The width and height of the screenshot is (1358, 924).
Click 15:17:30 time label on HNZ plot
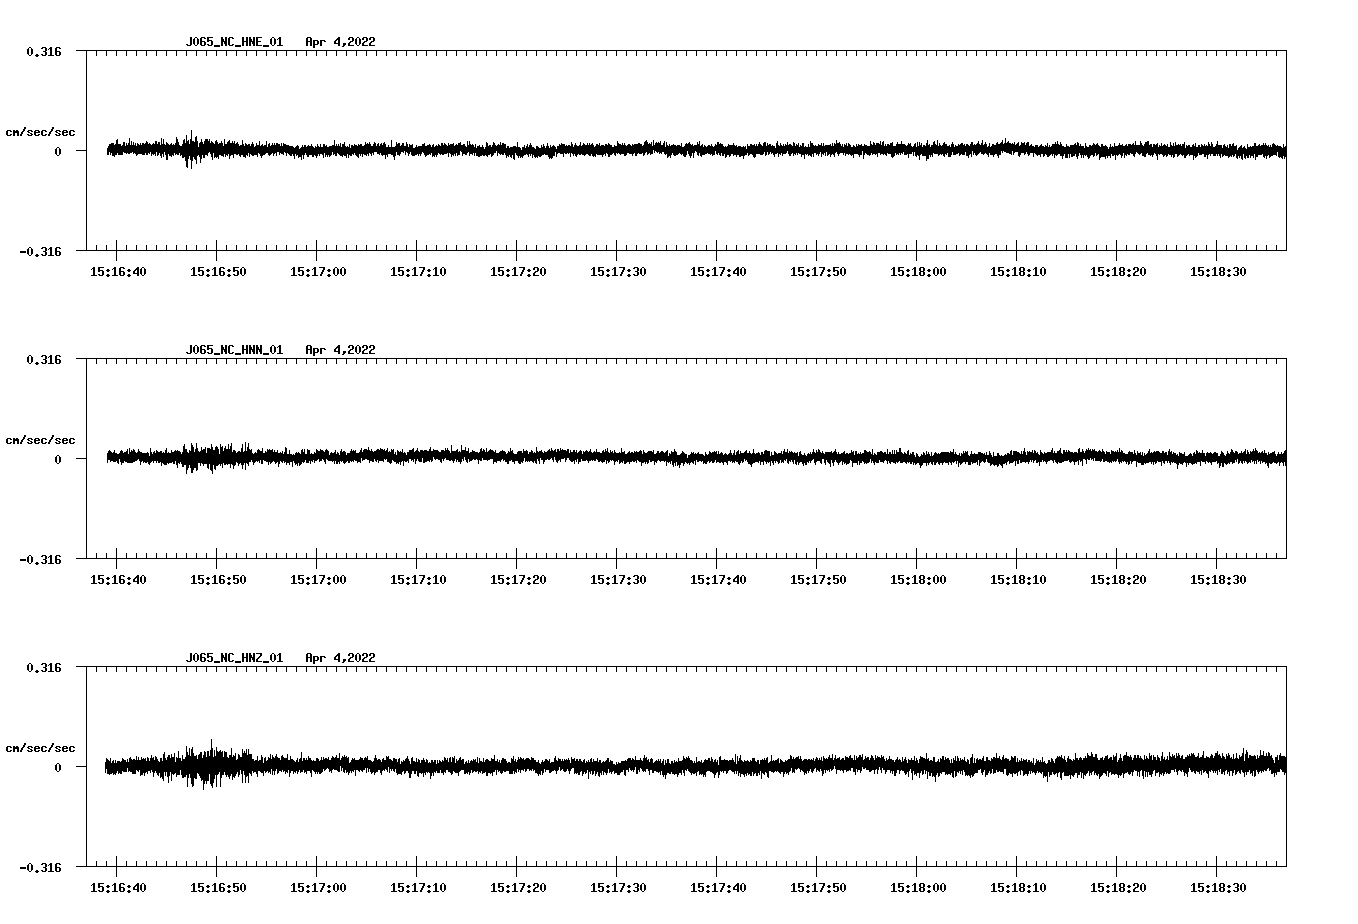618,887
